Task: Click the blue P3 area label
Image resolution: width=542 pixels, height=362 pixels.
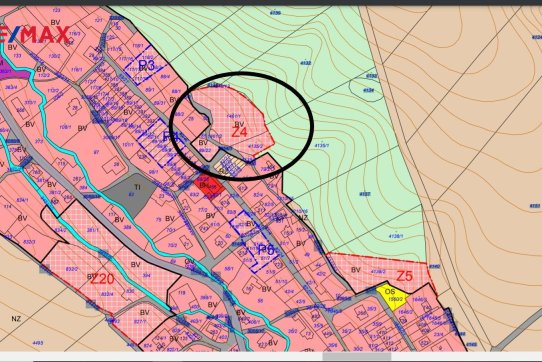Action: pos(147,65)
